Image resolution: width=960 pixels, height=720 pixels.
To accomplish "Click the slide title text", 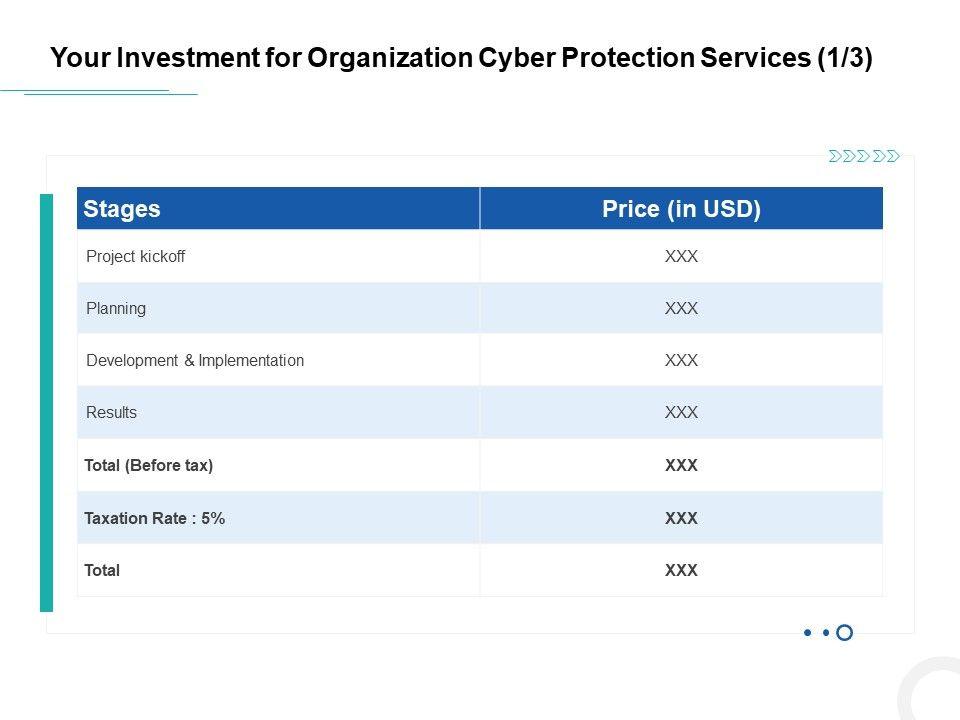I will [x=461, y=58].
